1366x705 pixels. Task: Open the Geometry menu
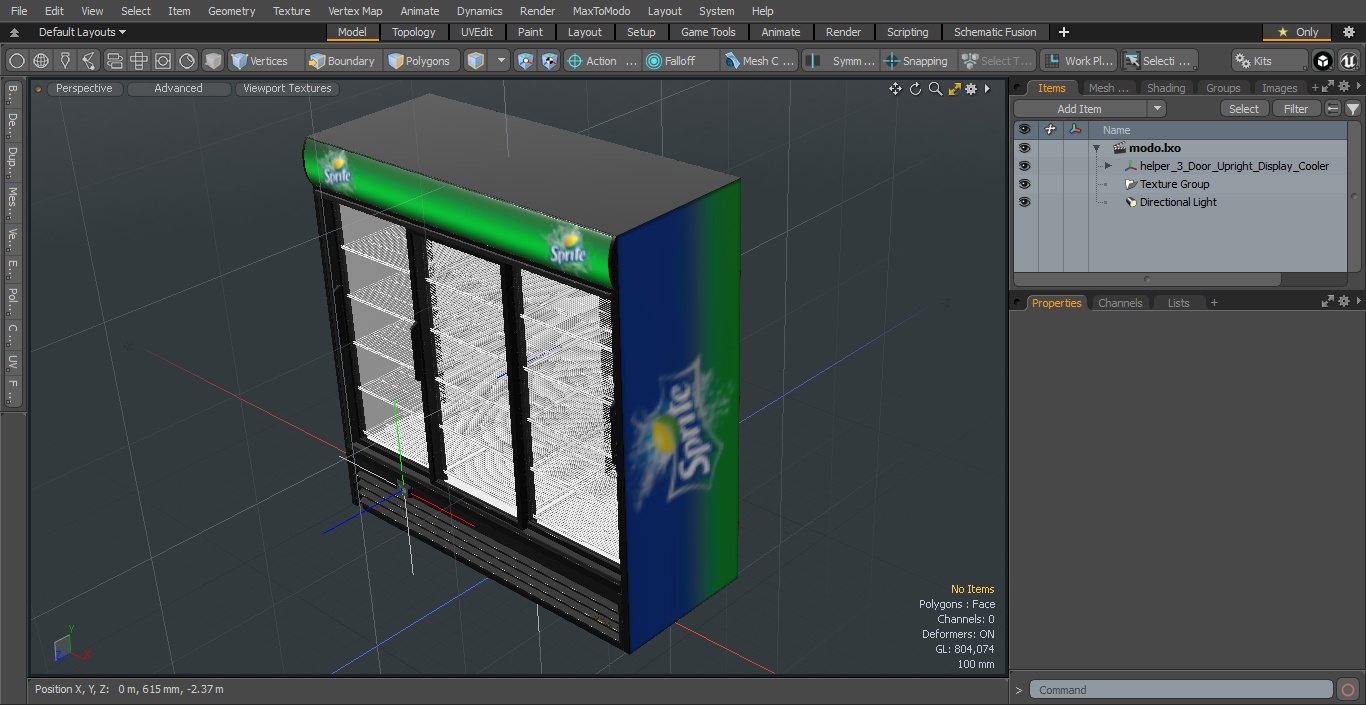tap(231, 11)
